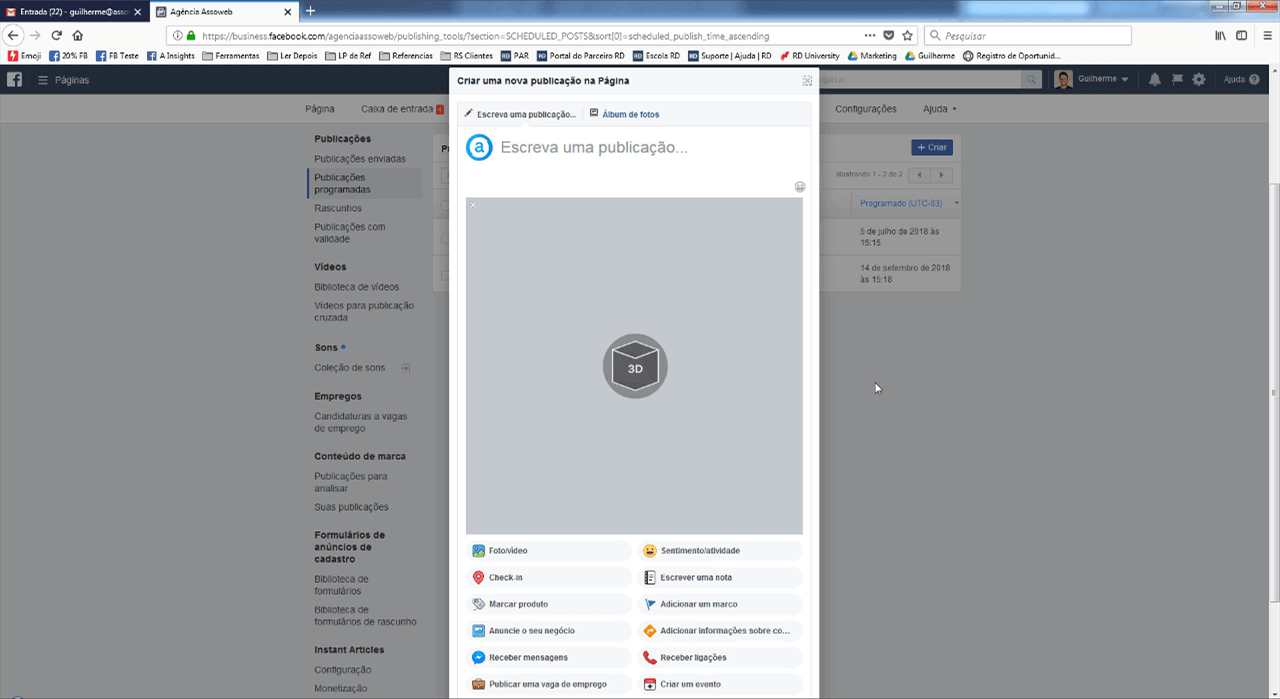Open the notifications bell

coord(1155,80)
